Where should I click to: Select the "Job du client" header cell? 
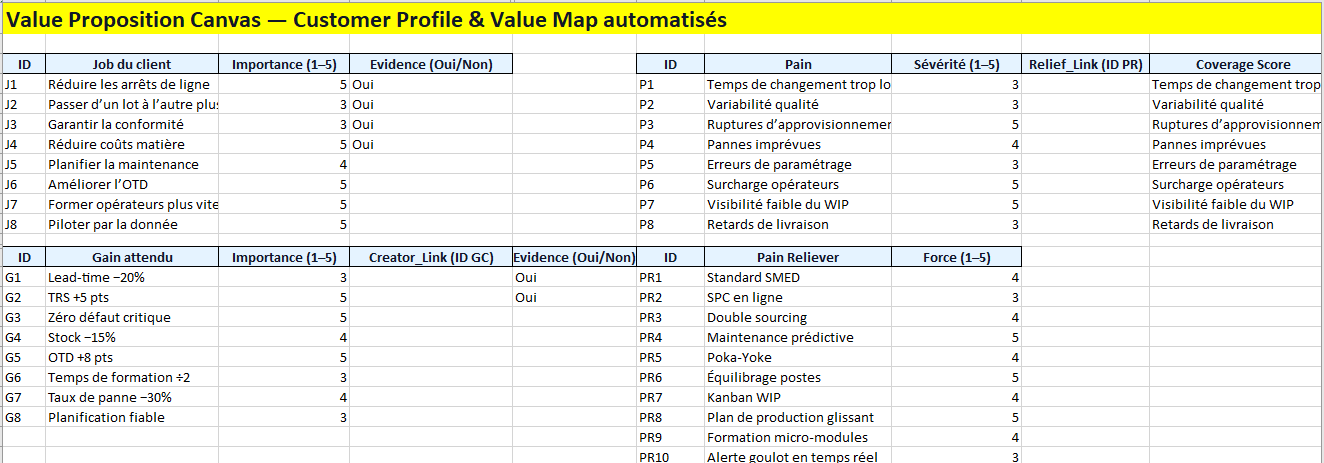click(x=131, y=64)
